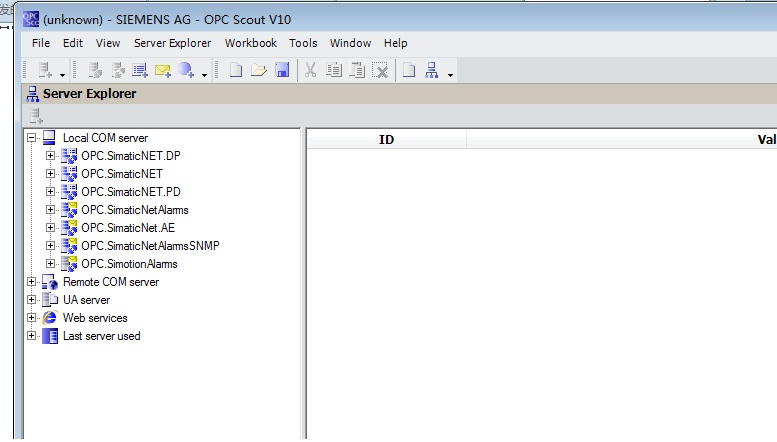
Task: Click the network server explorer toolbar icon
Action: coord(432,70)
